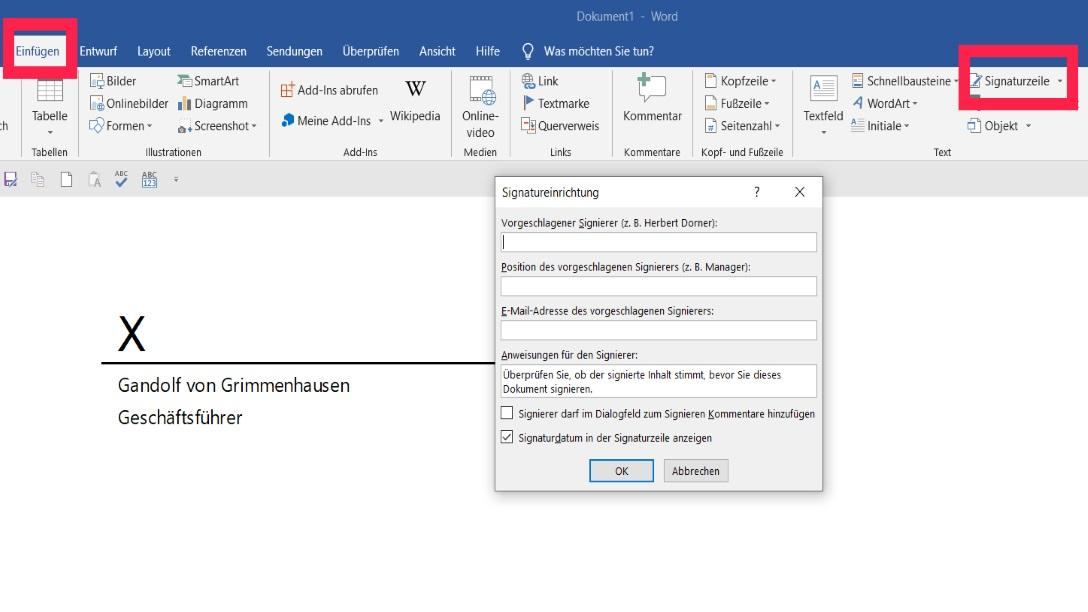Expand the Tabelle dropdown
This screenshot has width=1088, height=612.
pyautogui.click(x=49, y=131)
